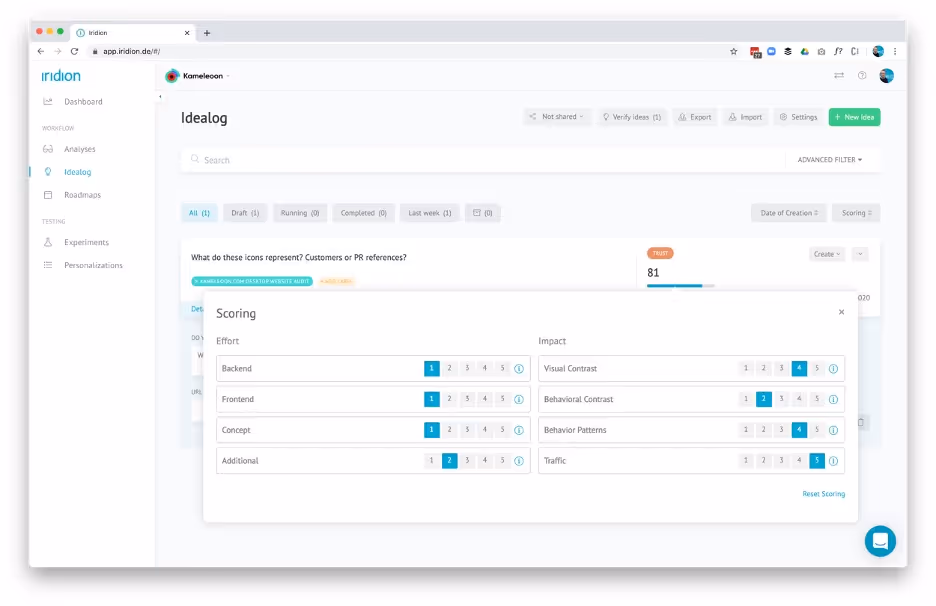Show info for Concept scoring
The height and width of the screenshot is (606, 936).
[519, 430]
